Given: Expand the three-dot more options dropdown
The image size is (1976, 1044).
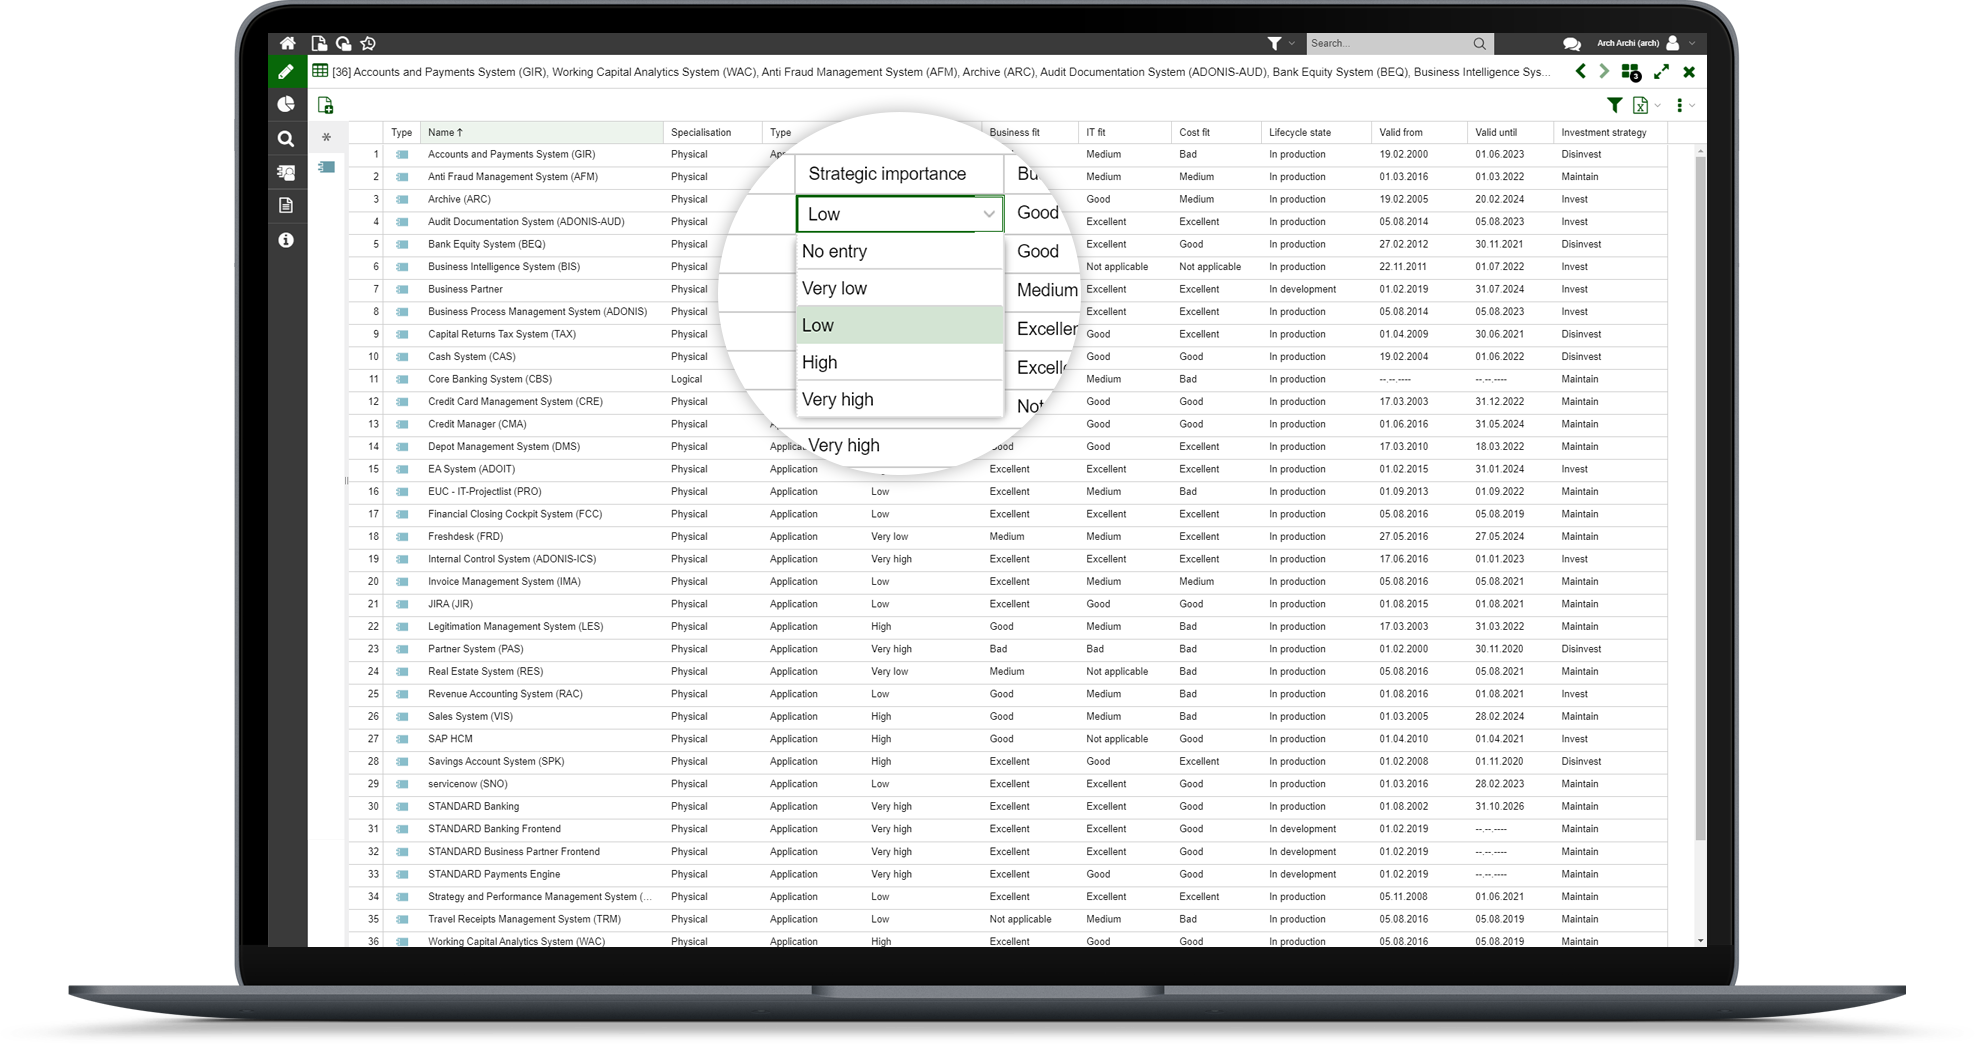Looking at the screenshot, I should click(x=1691, y=105).
